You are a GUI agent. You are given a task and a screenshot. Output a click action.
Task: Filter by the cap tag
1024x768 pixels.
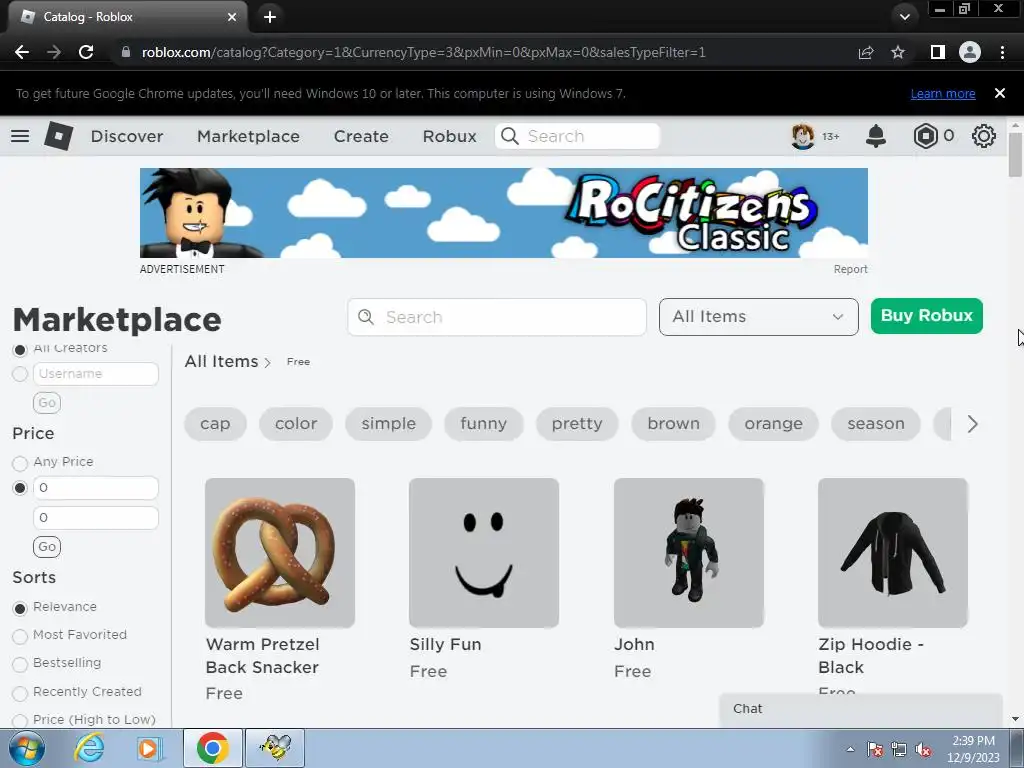[215, 424]
